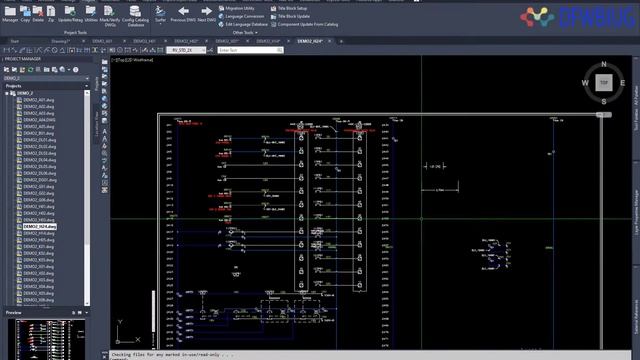Add a new drawing tab with plus
The height and width of the screenshot is (360, 640).
pos(341,41)
